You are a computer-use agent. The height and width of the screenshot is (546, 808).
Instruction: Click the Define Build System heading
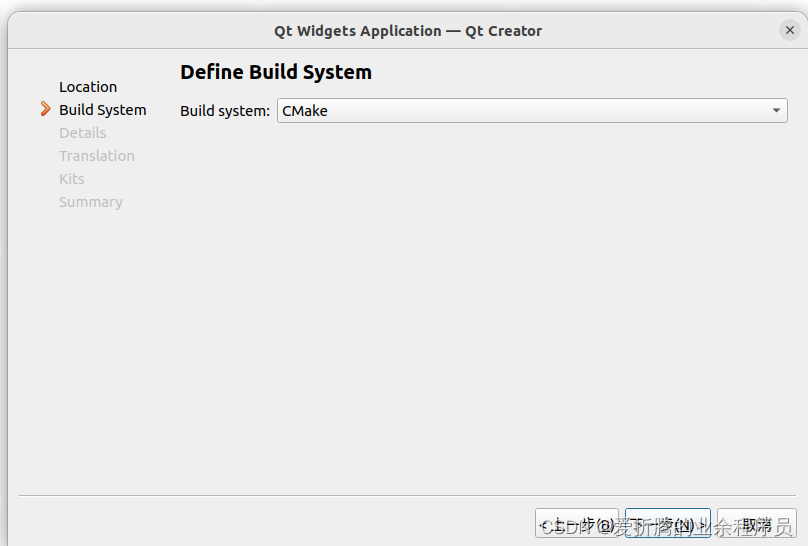276,72
